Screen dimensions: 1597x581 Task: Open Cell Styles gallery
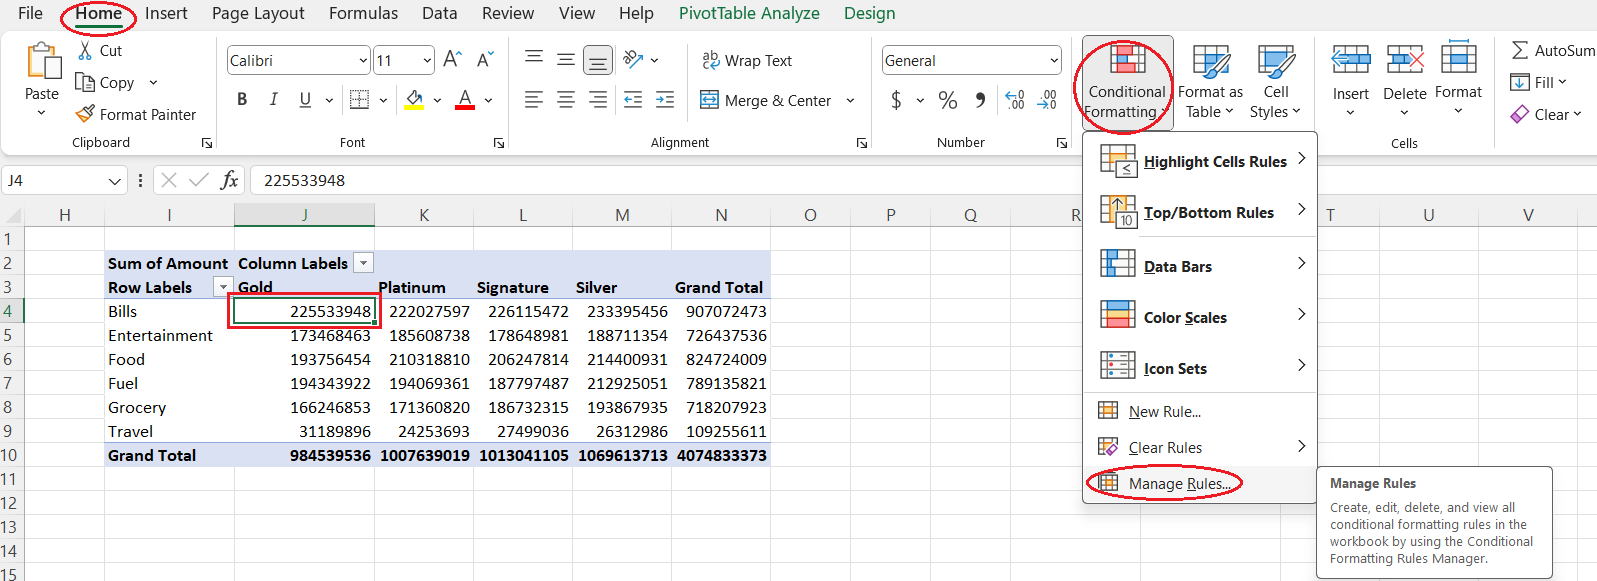[1276, 82]
